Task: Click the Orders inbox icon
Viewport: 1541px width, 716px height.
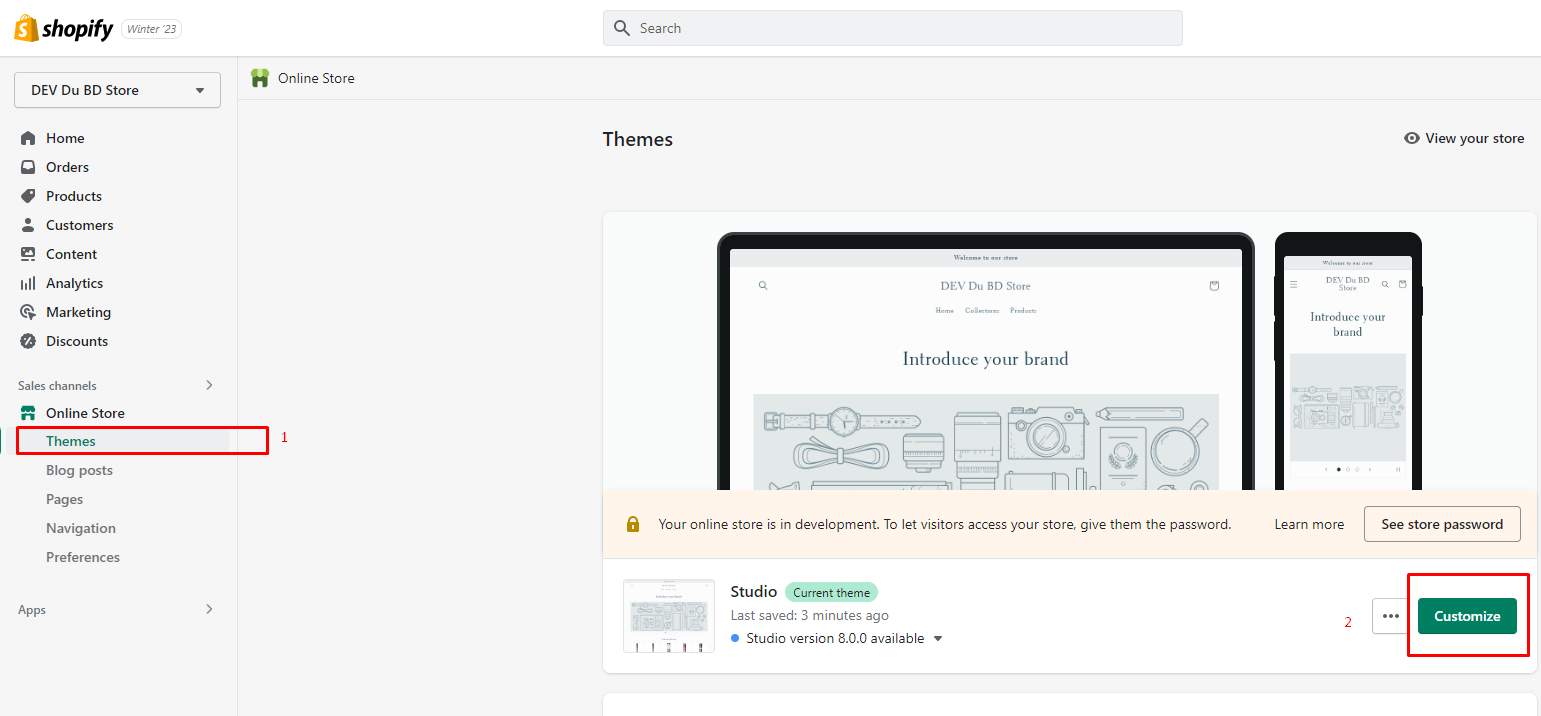Action: pyautogui.click(x=28, y=167)
